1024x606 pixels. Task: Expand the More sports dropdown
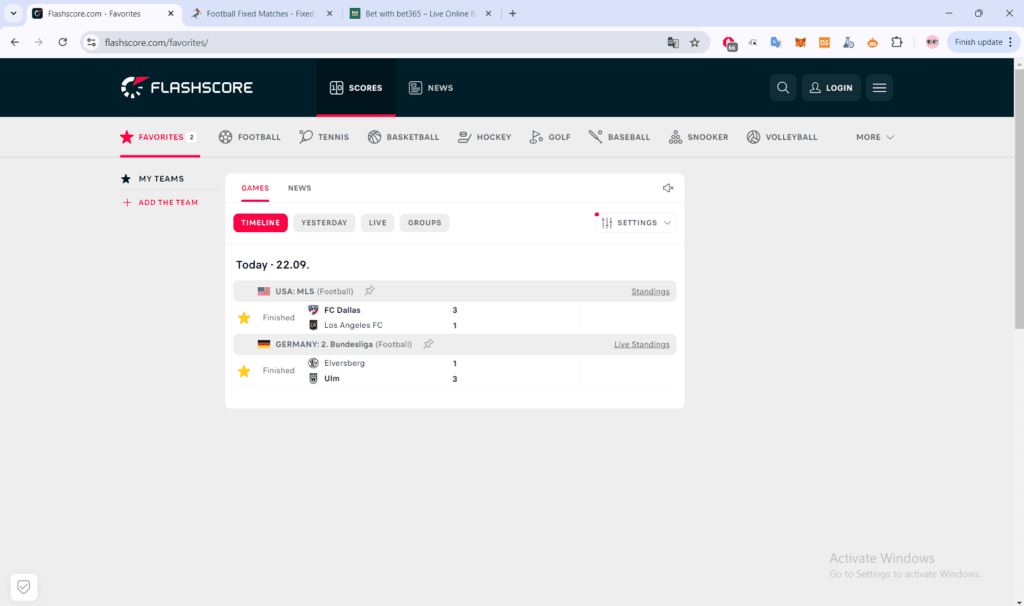click(x=875, y=137)
